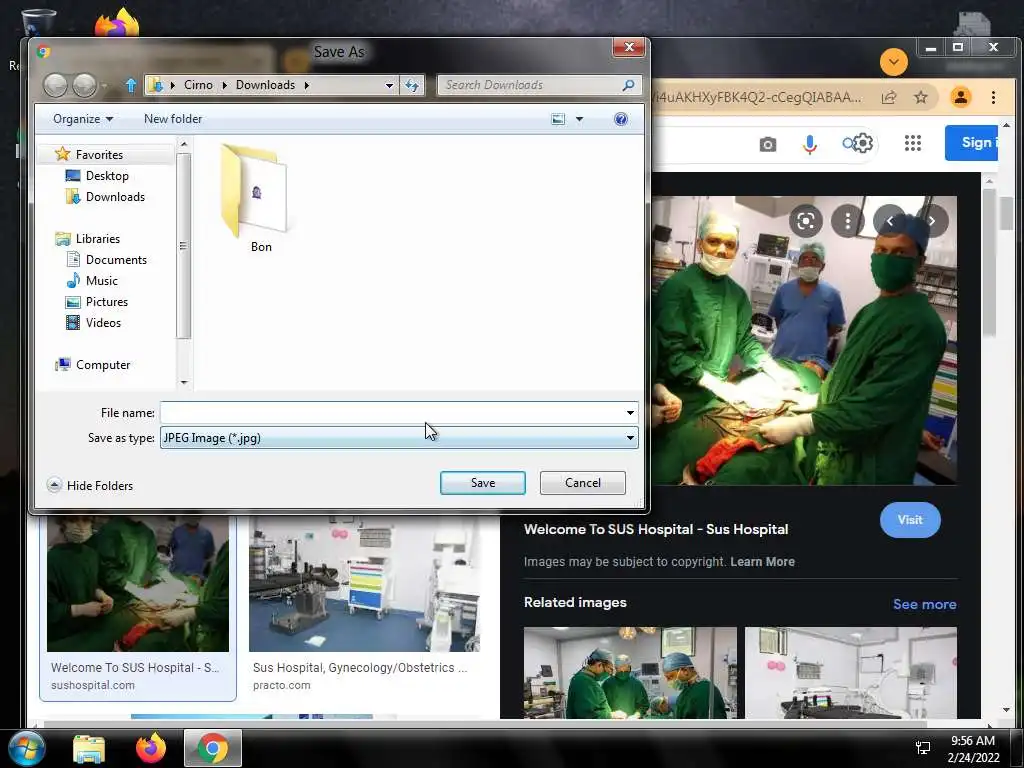
Task: Click the Refresh icon beside address path
Action: pos(412,85)
